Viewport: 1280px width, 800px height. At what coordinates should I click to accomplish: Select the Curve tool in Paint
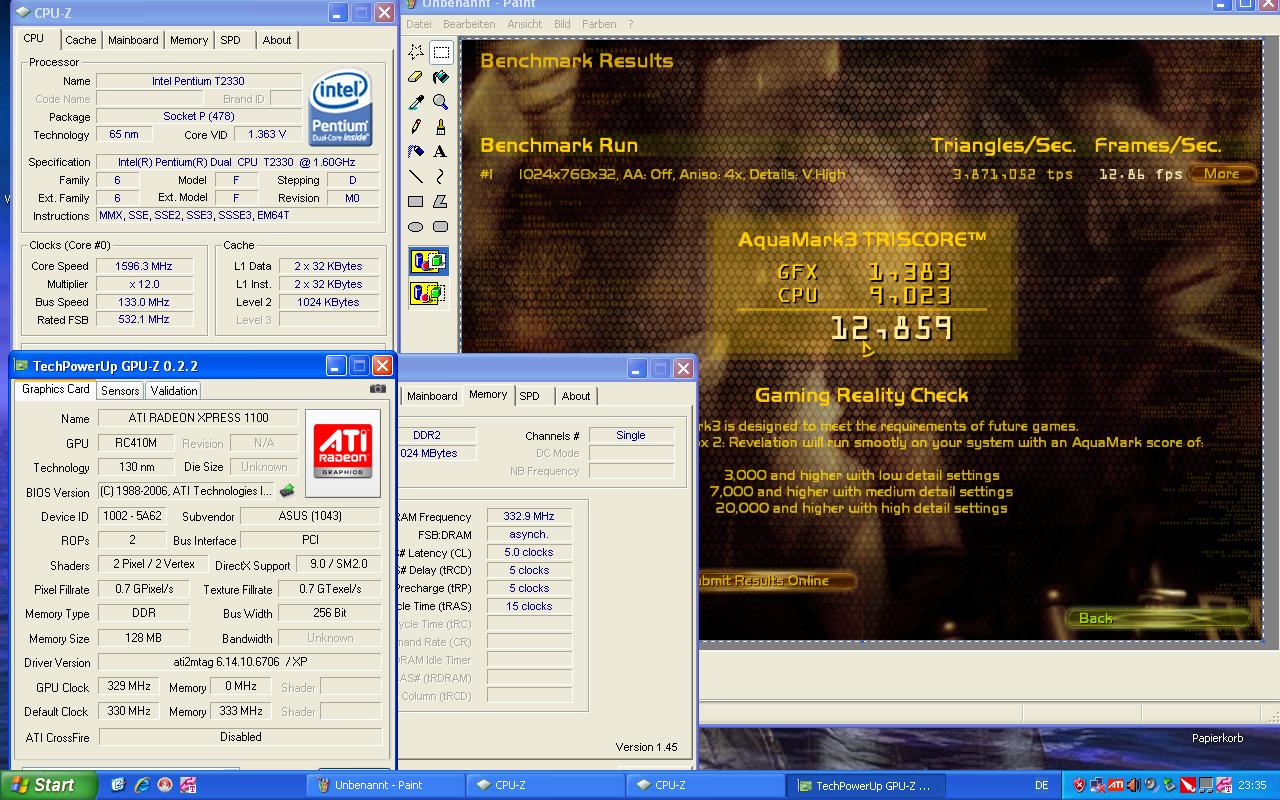click(x=441, y=177)
